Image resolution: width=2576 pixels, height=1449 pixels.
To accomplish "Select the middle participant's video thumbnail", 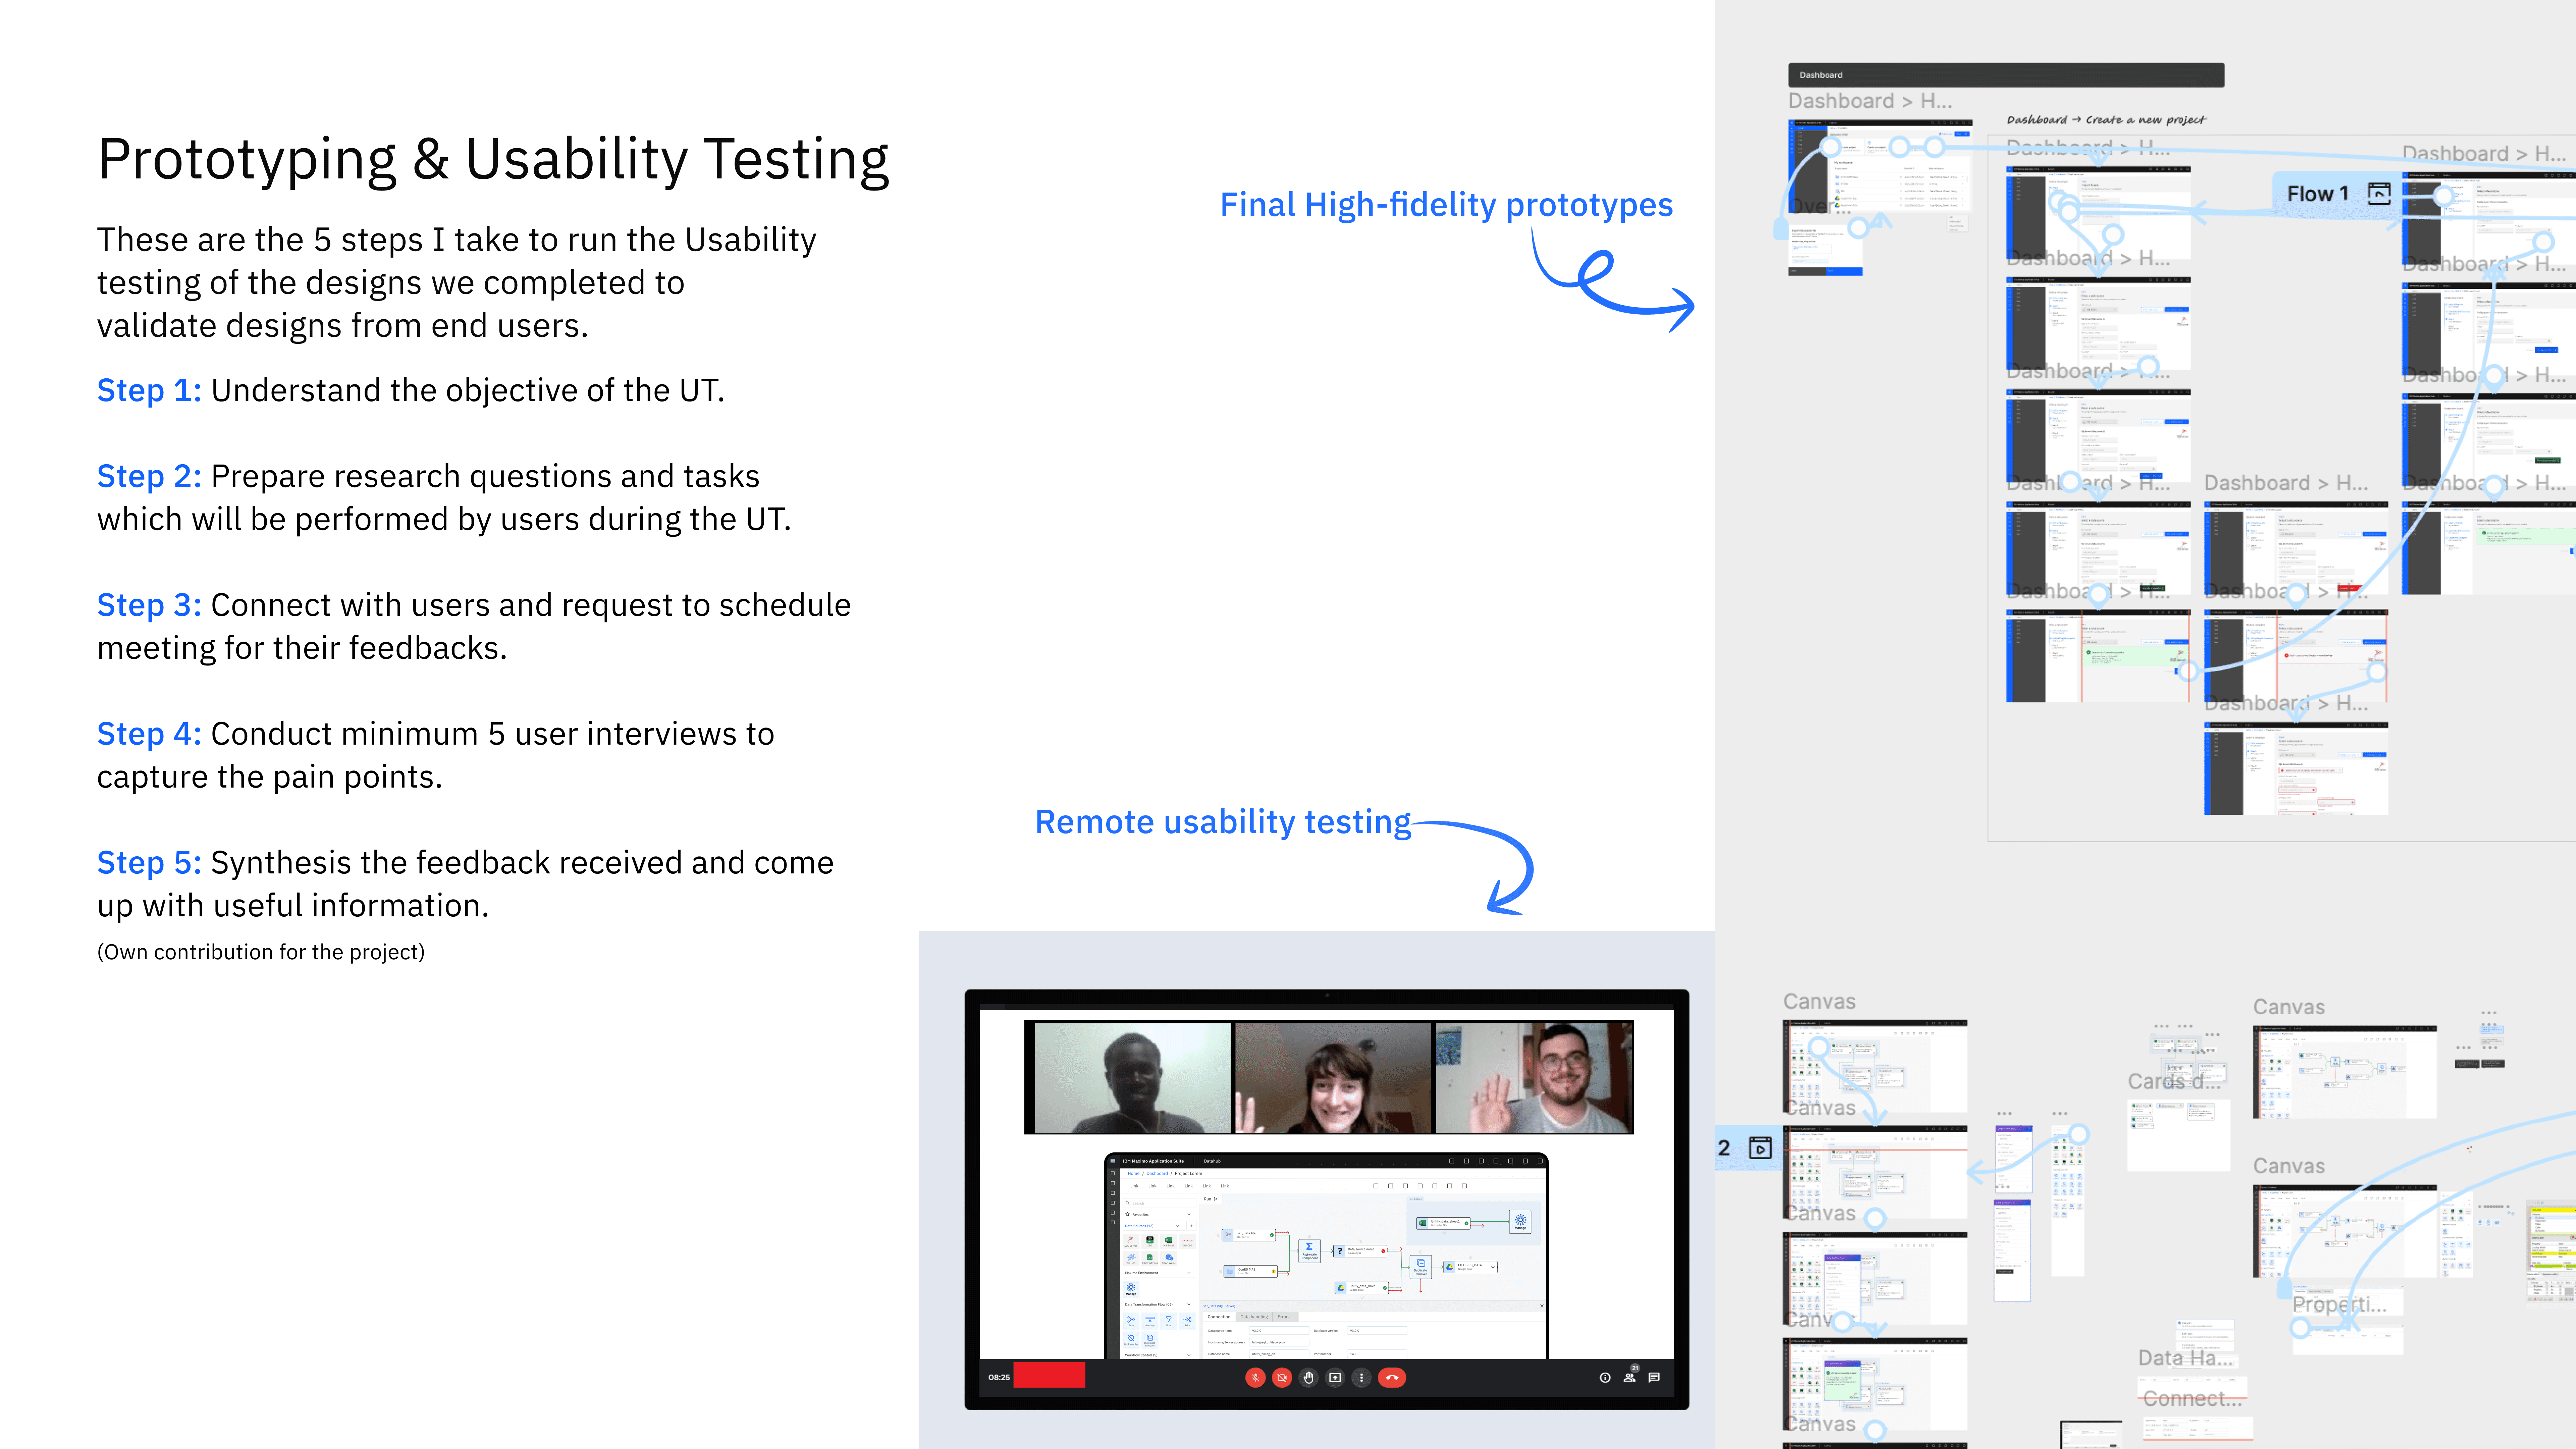I will (x=1333, y=1078).
